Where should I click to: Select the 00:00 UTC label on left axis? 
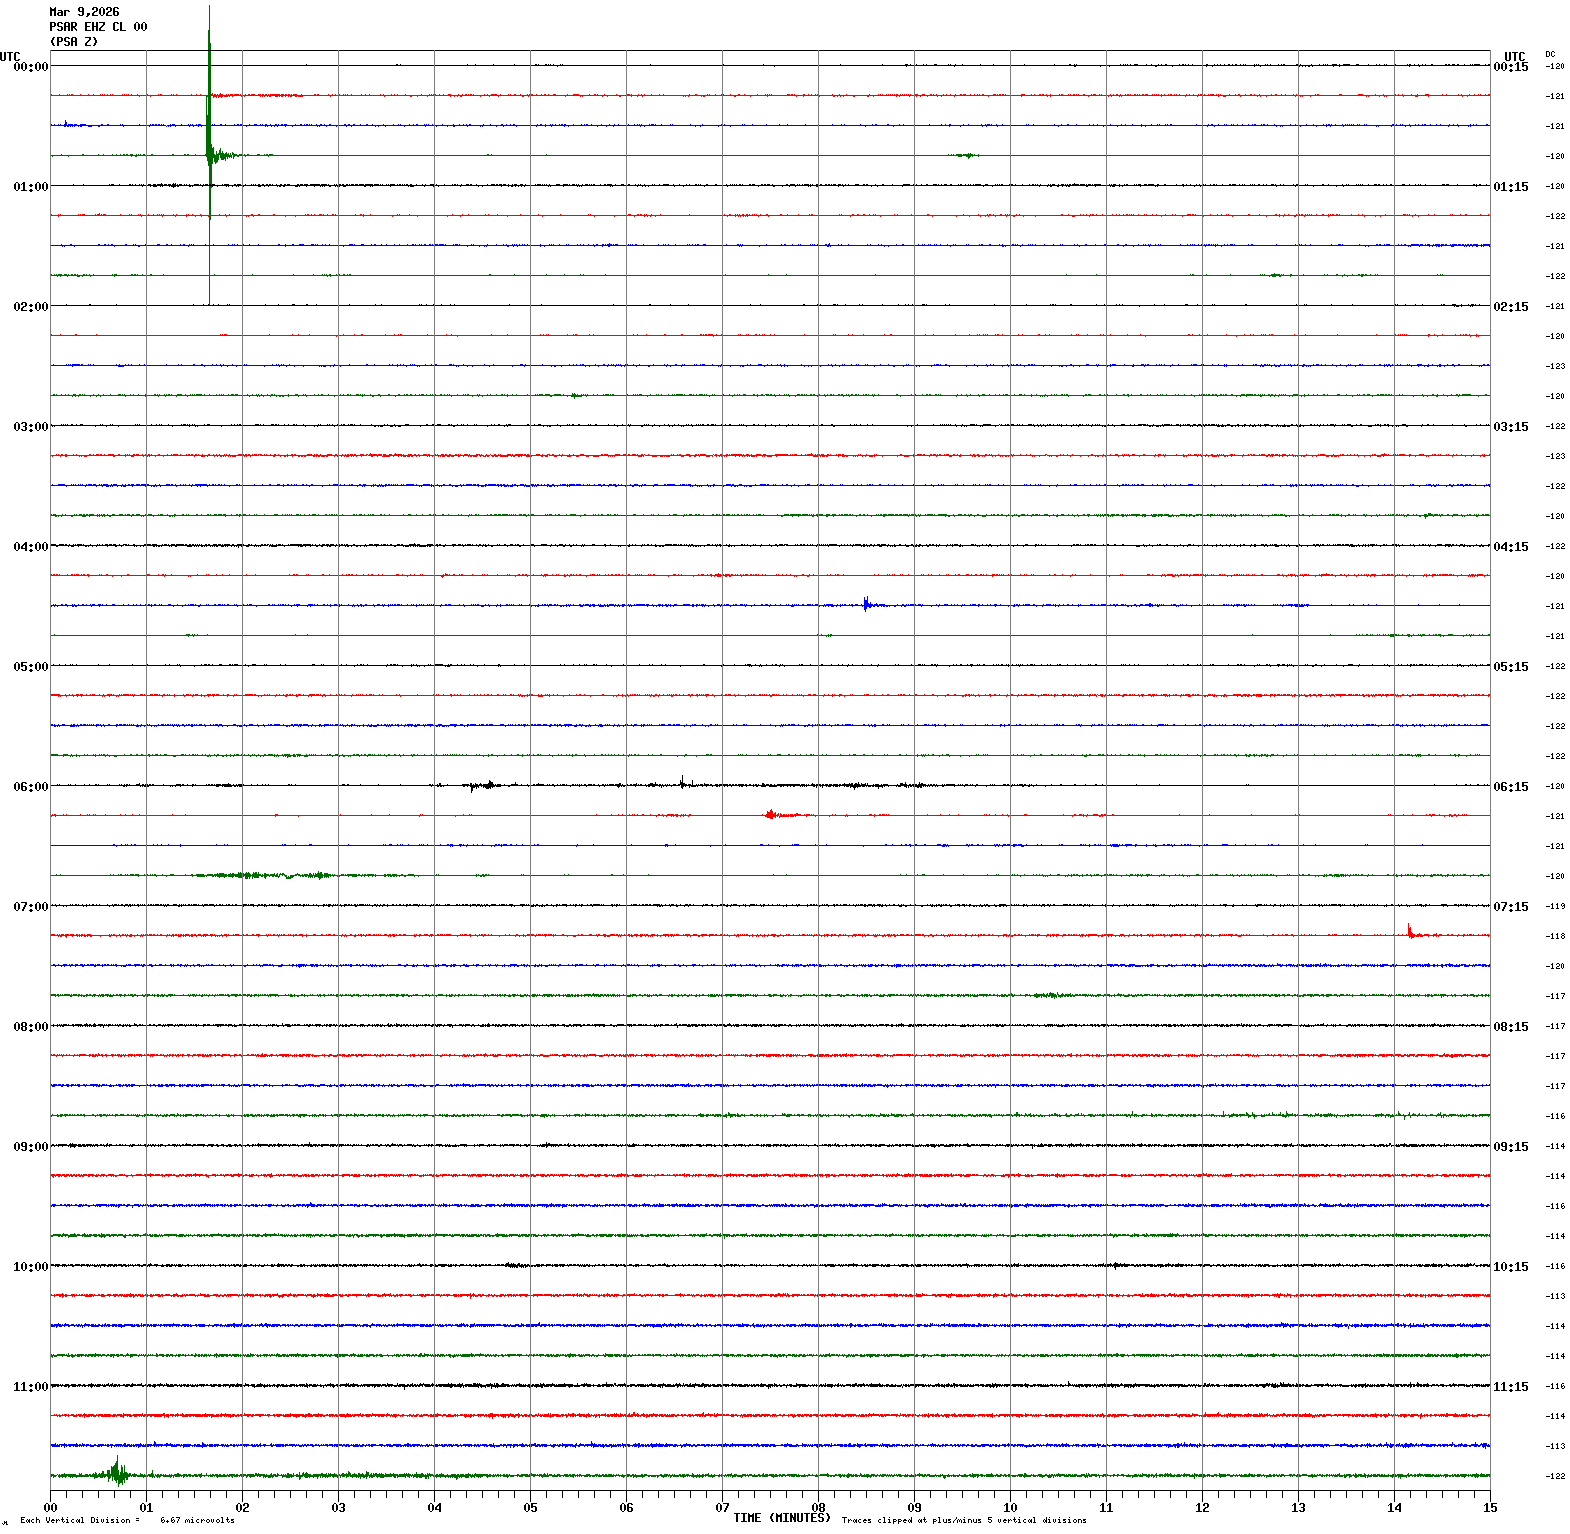coord(30,67)
